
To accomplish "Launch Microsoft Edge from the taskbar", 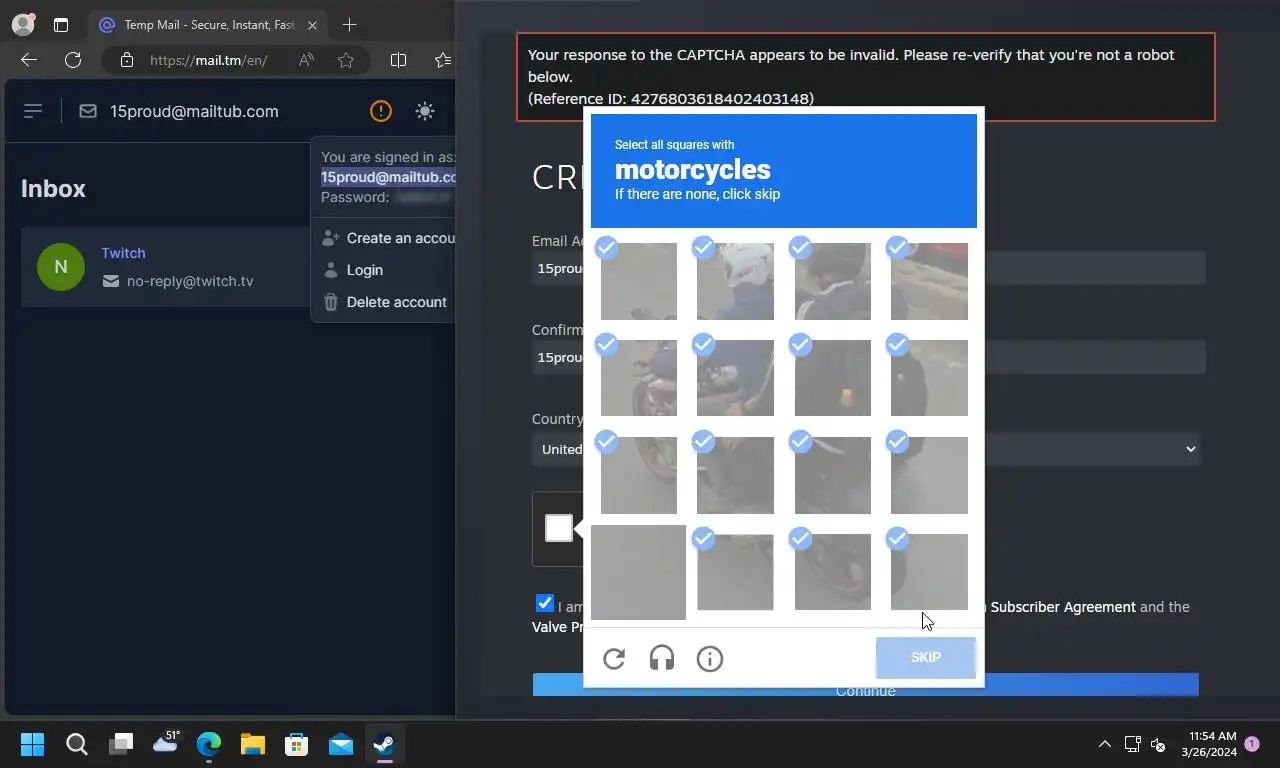I will tap(209, 744).
